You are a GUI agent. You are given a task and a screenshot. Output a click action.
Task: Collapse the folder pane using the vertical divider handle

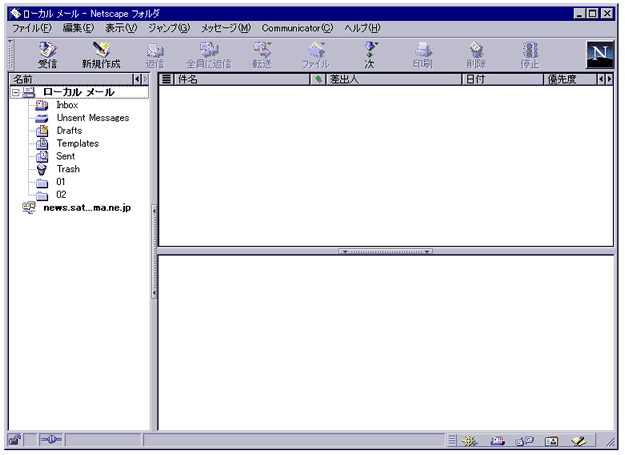154,252
